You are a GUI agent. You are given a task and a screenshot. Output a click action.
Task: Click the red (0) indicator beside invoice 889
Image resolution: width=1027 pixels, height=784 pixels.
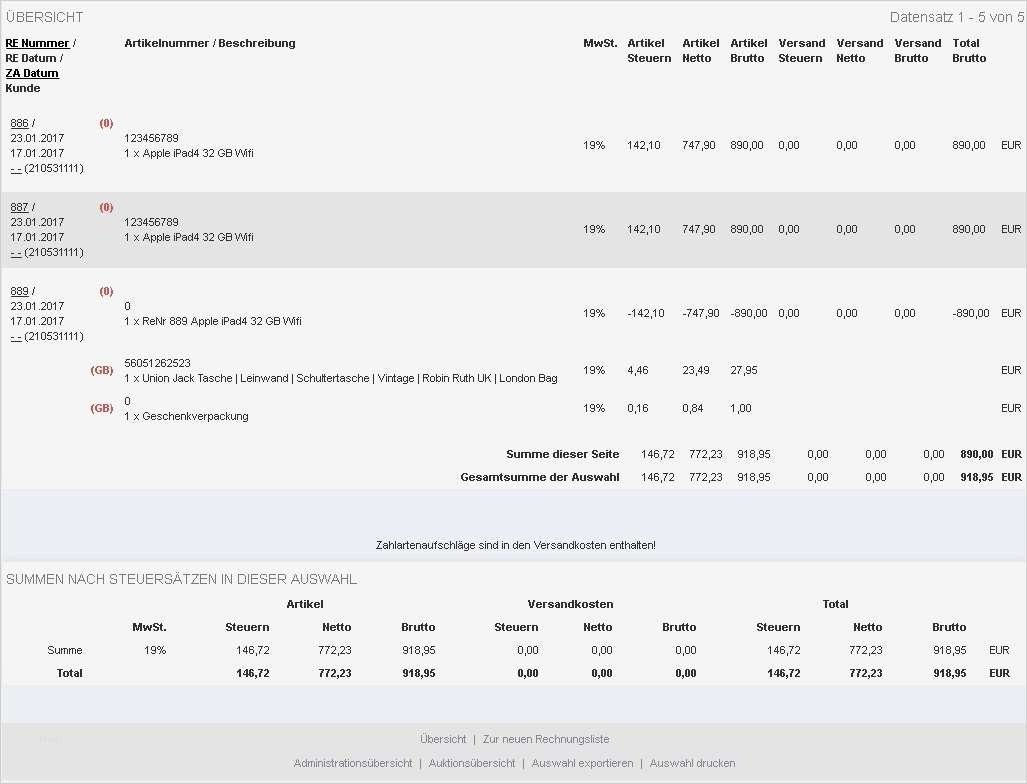pyautogui.click(x=105, y=291)
